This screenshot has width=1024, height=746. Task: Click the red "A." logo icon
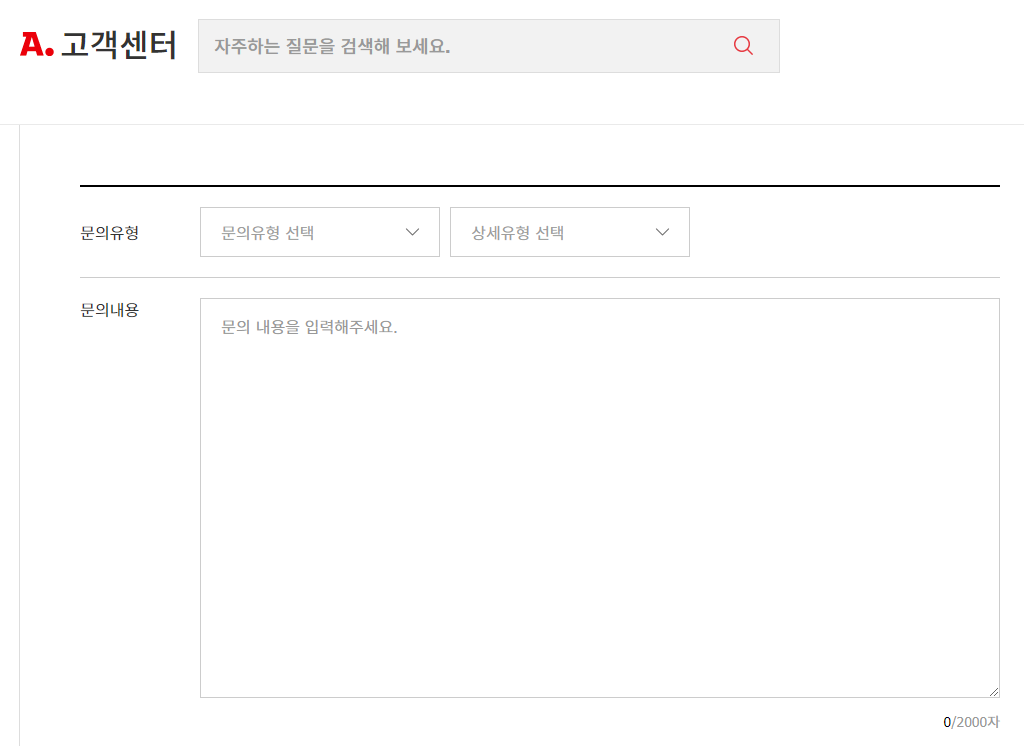point(36,44)
